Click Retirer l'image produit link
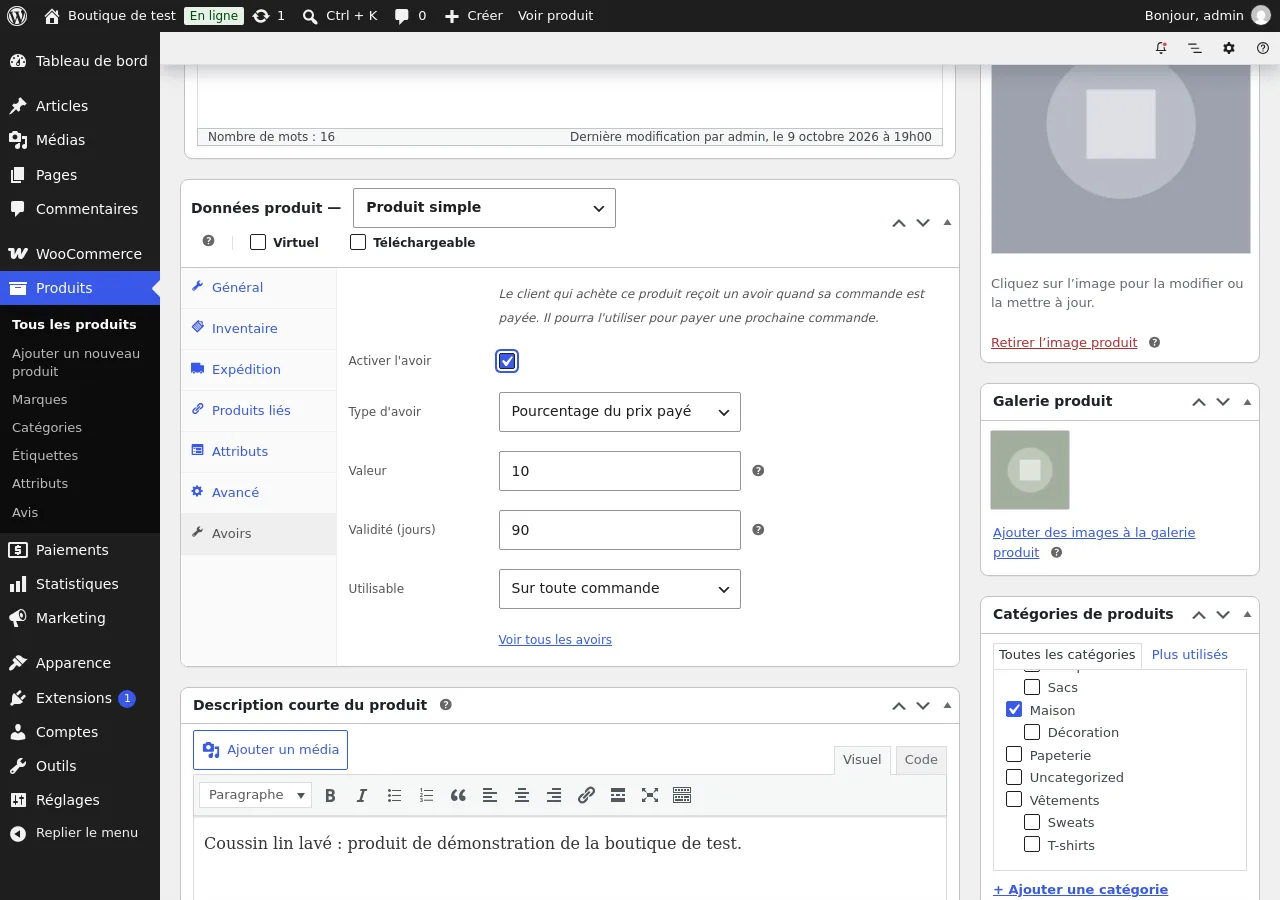The image size is (1280, 900). tap(1064, 343)
